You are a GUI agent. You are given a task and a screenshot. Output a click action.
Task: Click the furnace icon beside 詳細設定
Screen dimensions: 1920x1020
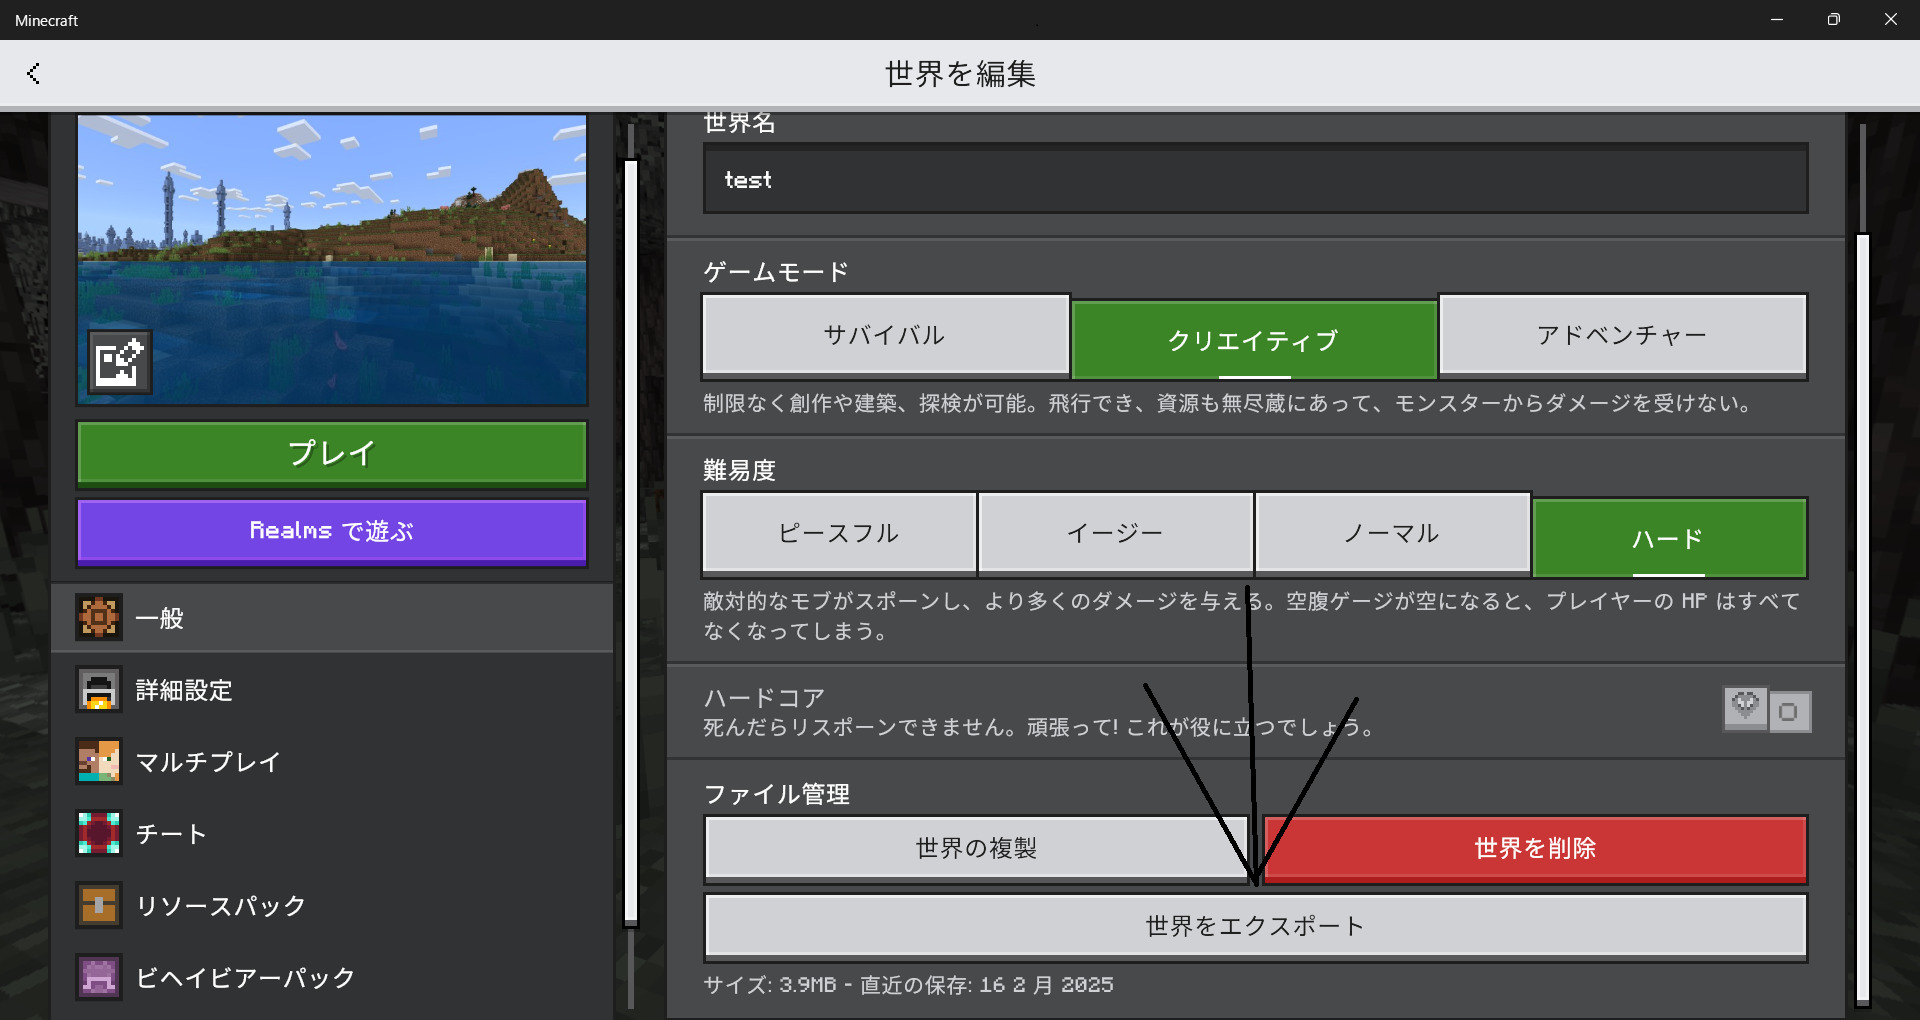click(99, 690)
